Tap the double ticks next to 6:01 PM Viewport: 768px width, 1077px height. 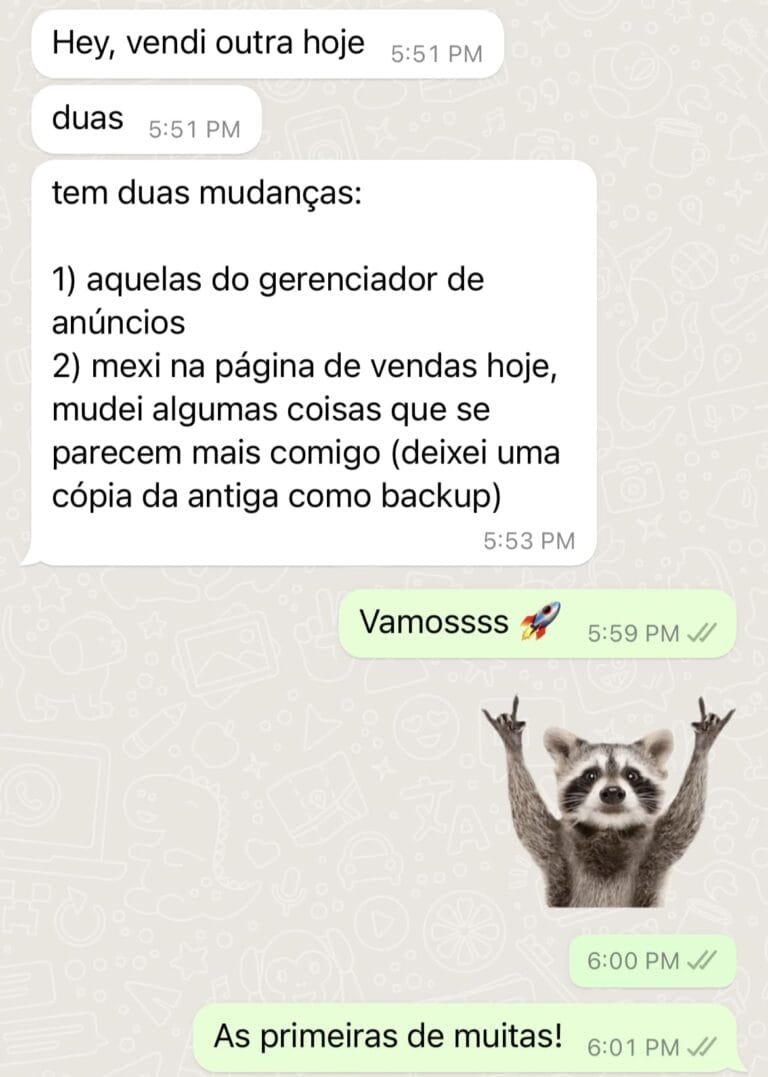pos(702,1046)
